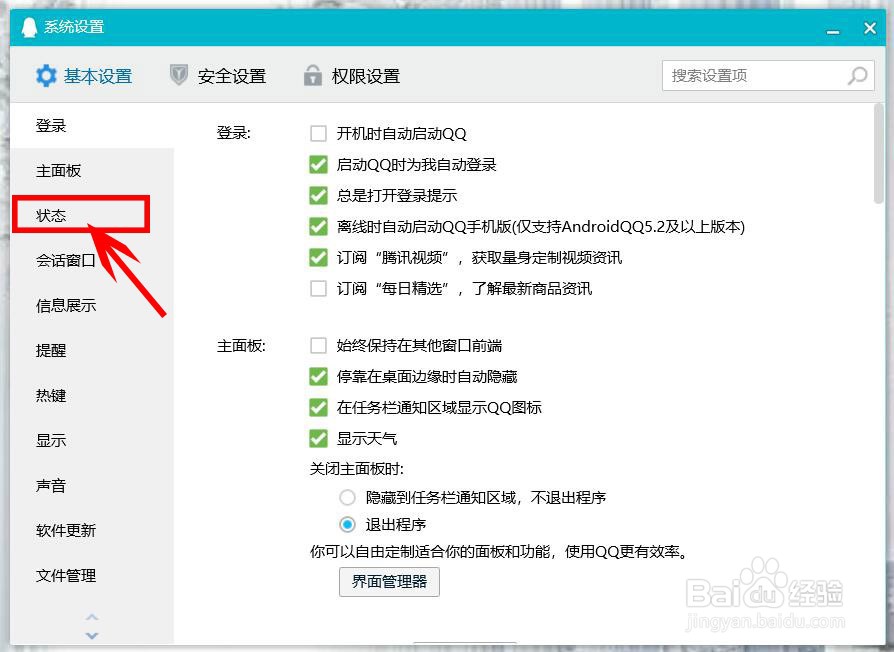This screenshot has width=894, height=652.
Task: Click the vertical scrollbar thumb
Action: pyautogui.click(x=879, y=153)
